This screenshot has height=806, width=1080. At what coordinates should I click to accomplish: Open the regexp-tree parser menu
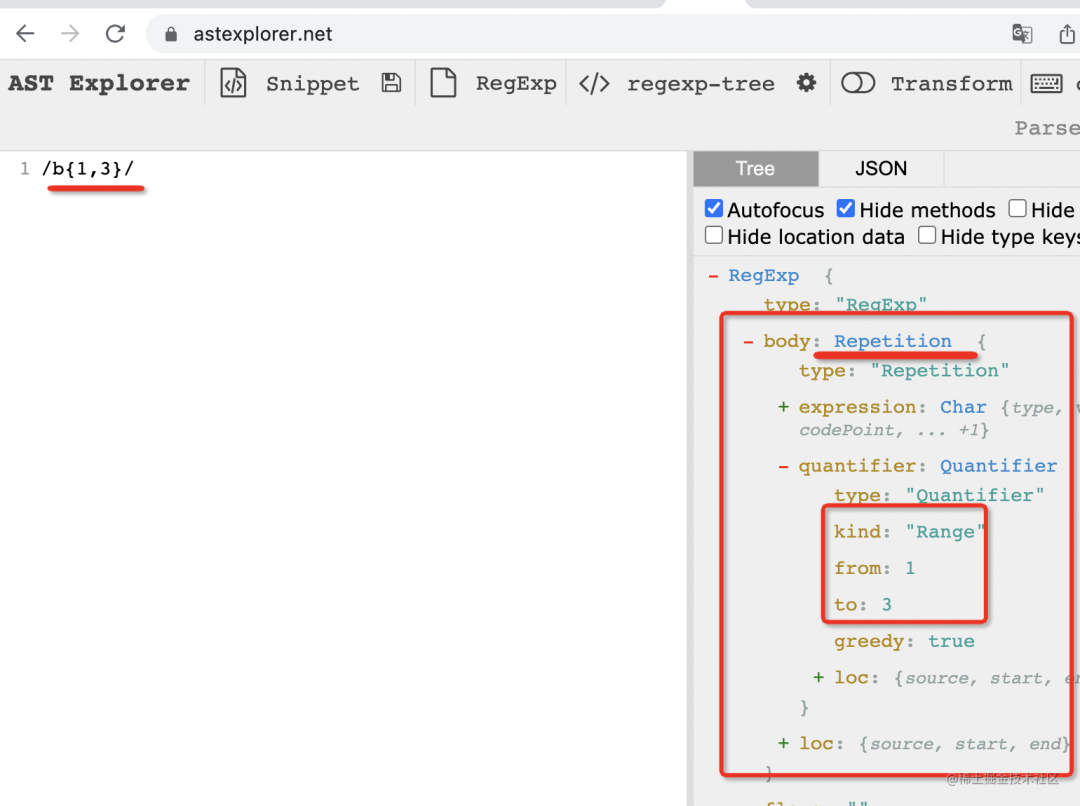700,84
